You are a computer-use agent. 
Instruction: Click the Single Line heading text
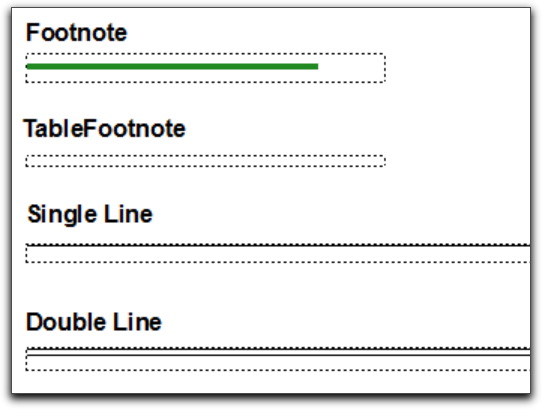tap(90, 214)
